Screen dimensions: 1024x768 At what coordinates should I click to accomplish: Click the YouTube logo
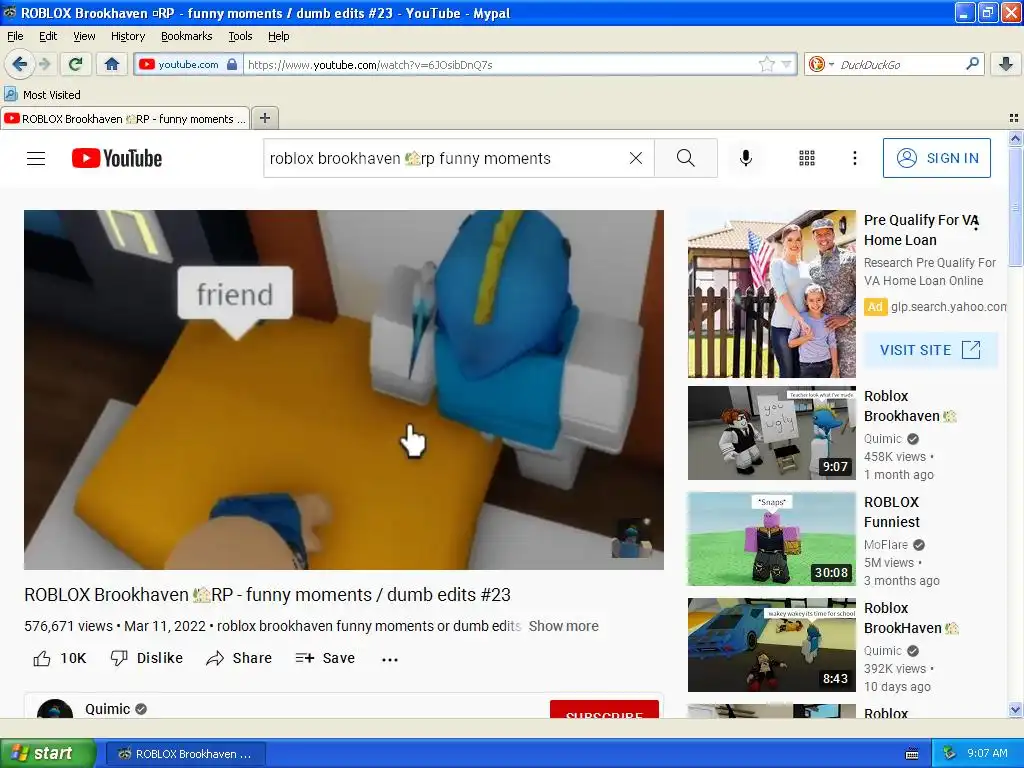117,158
